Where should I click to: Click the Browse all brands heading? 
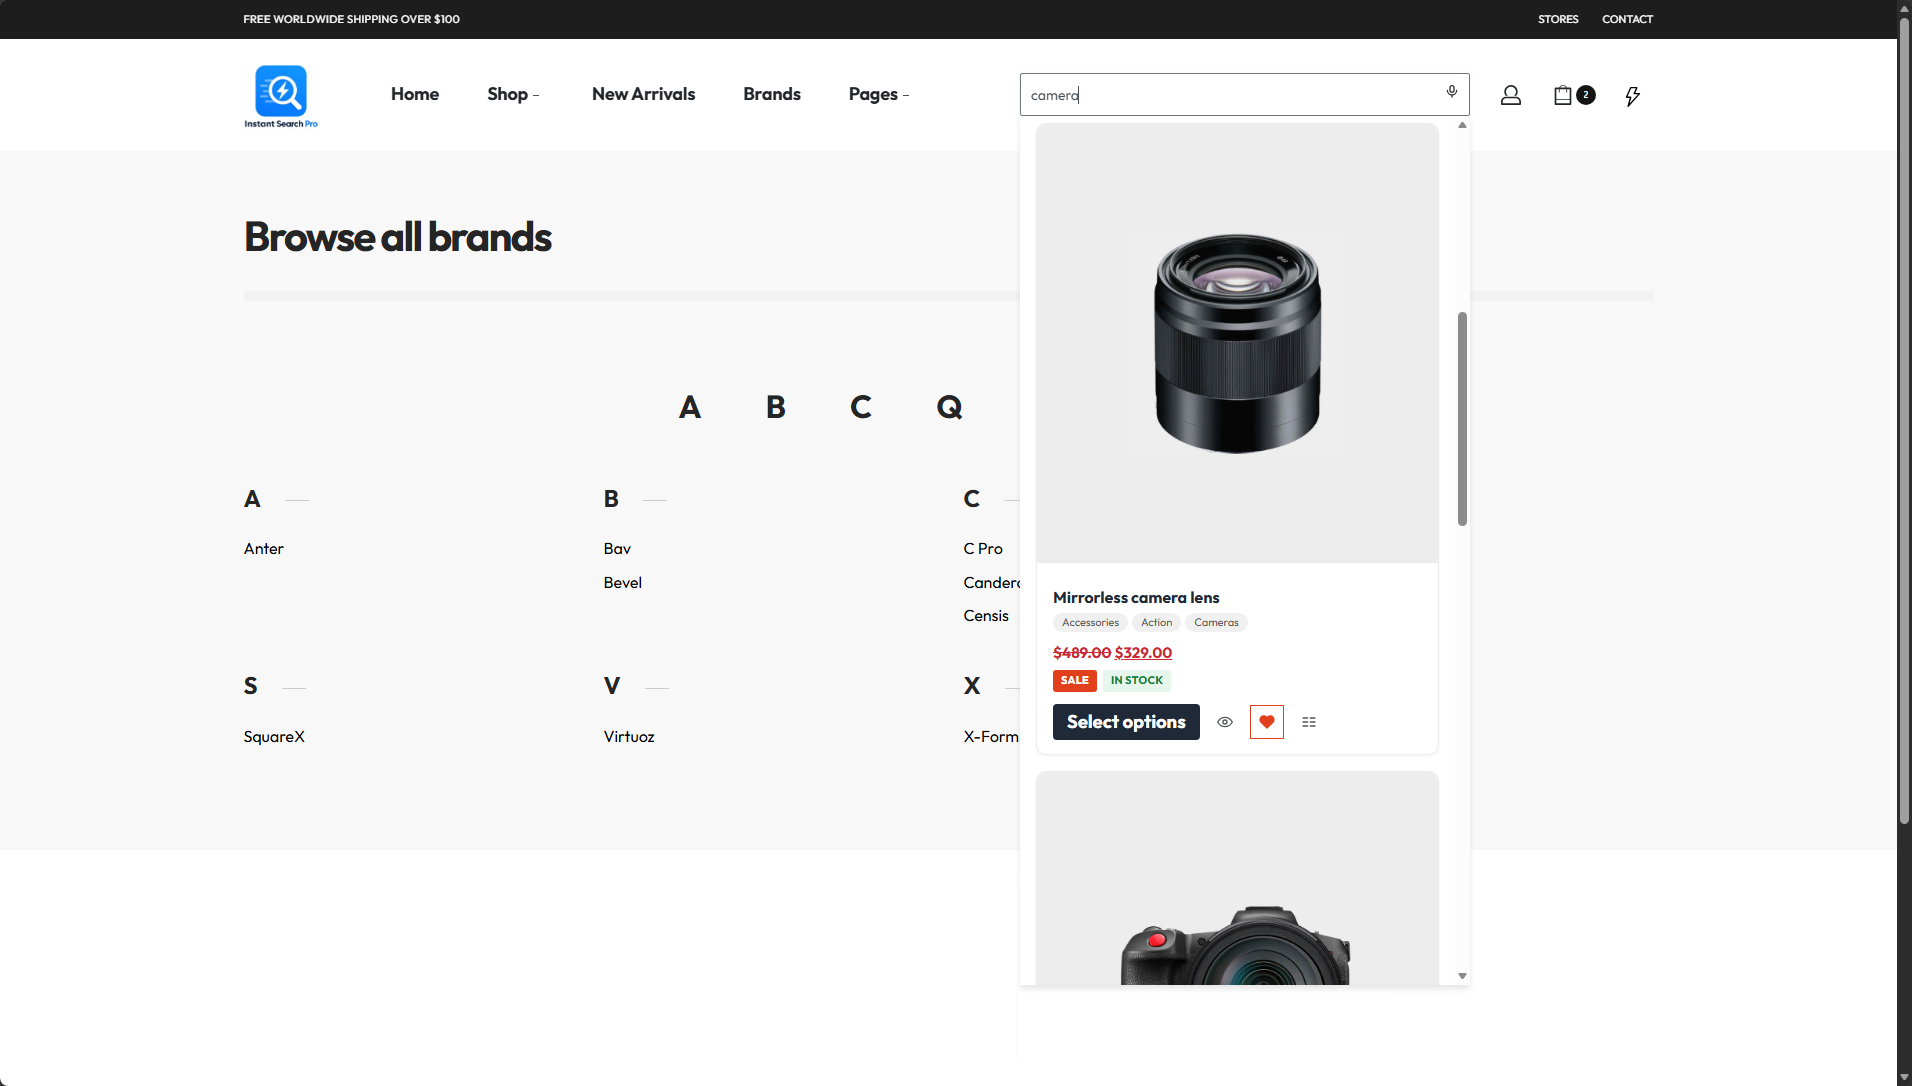(398, 237)
